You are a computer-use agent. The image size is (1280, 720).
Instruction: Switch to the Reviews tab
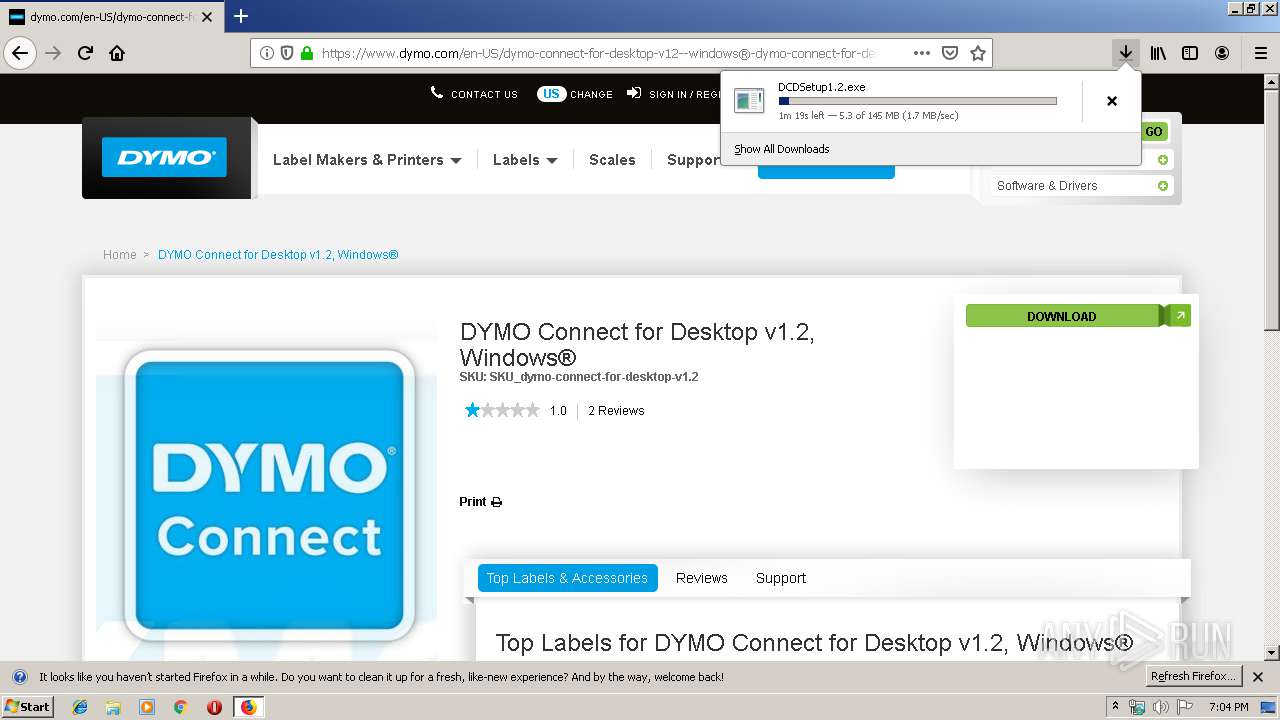[701, 578]
